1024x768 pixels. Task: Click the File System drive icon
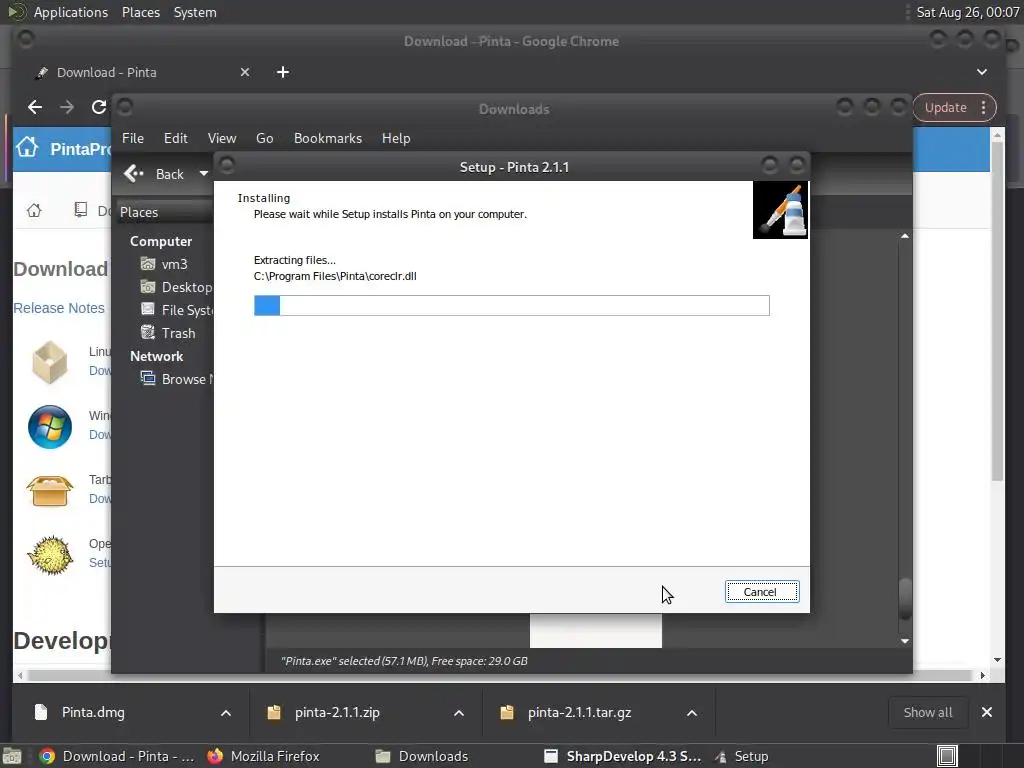coord(148,310)
